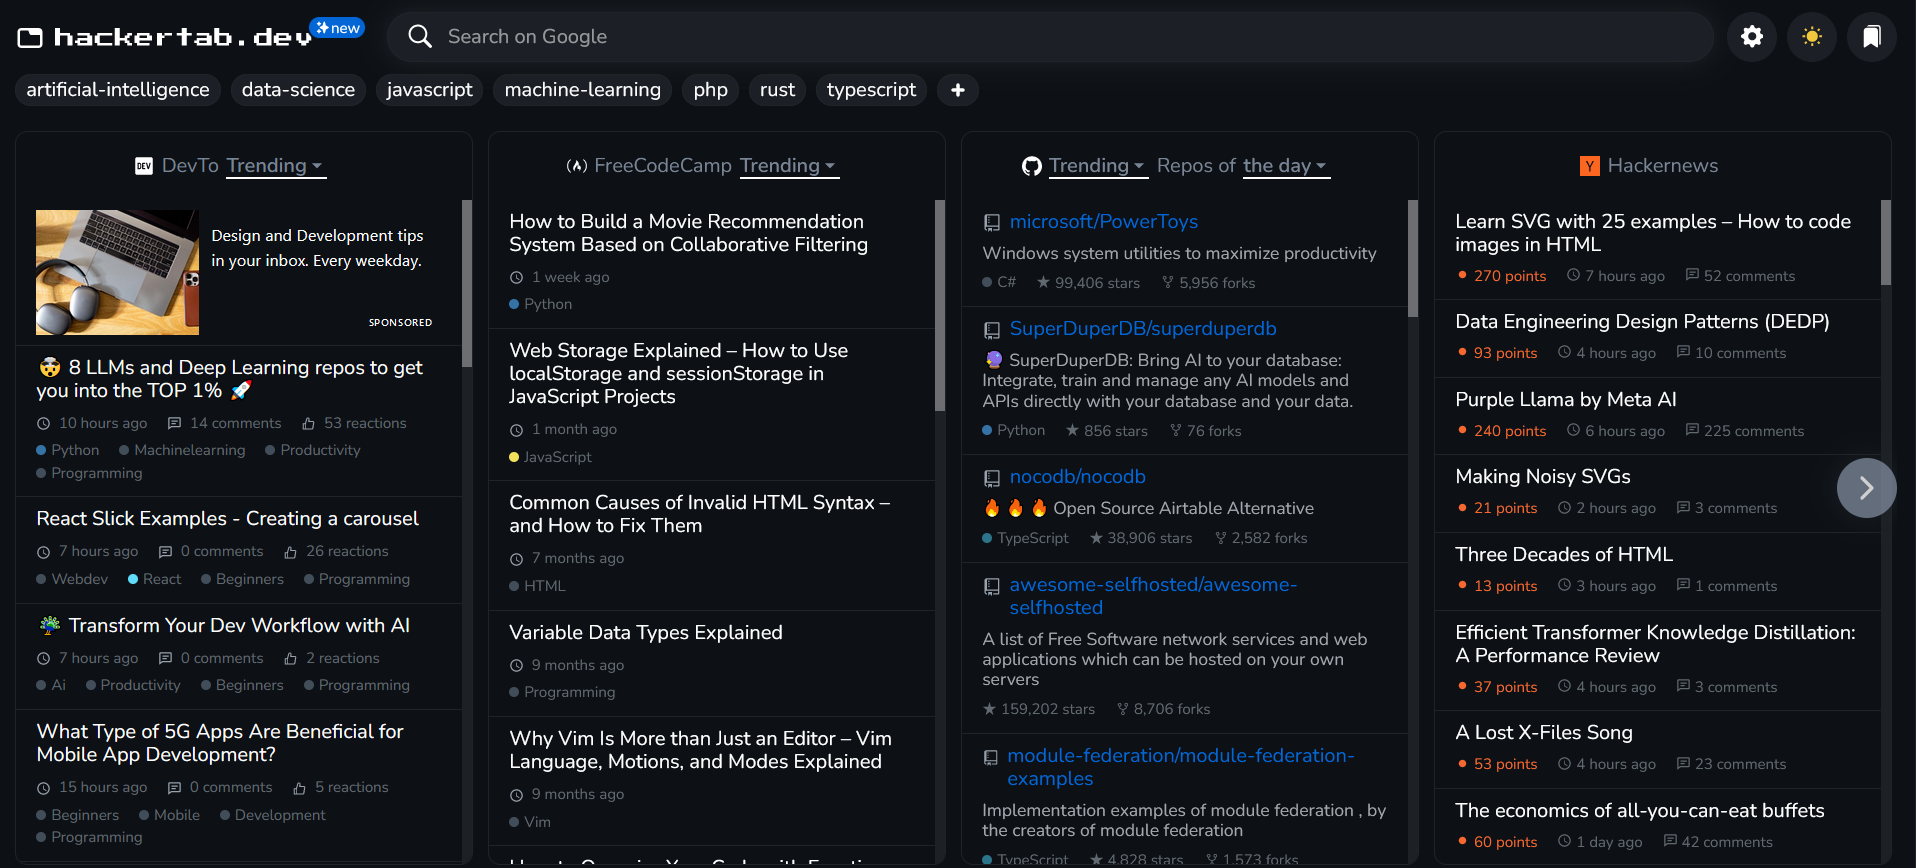Click repo icon beside nocodb/nocodb
Viewport: 1916px width, 868px height.
pyautogui.click(x=992, y=478)
